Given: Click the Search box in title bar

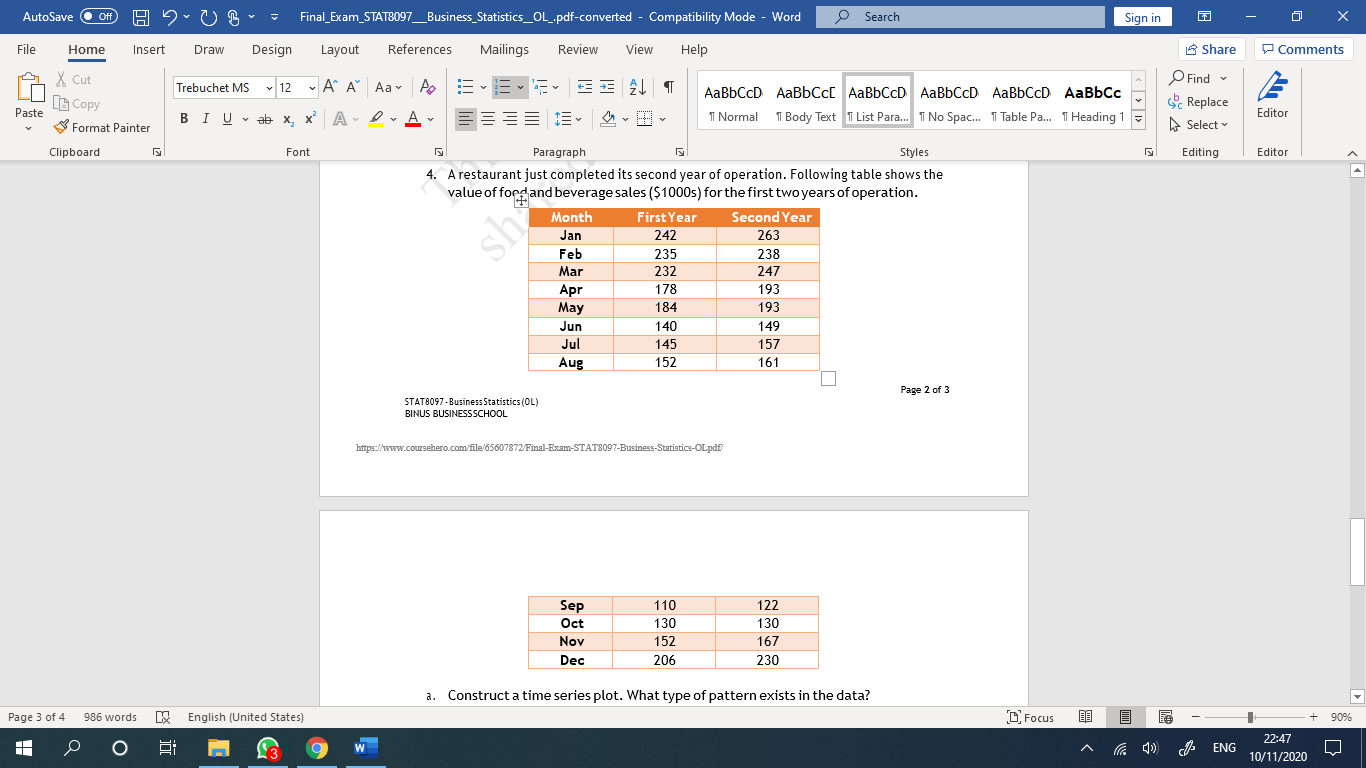Looking at the screenshot, I should [x=960, y=17].
